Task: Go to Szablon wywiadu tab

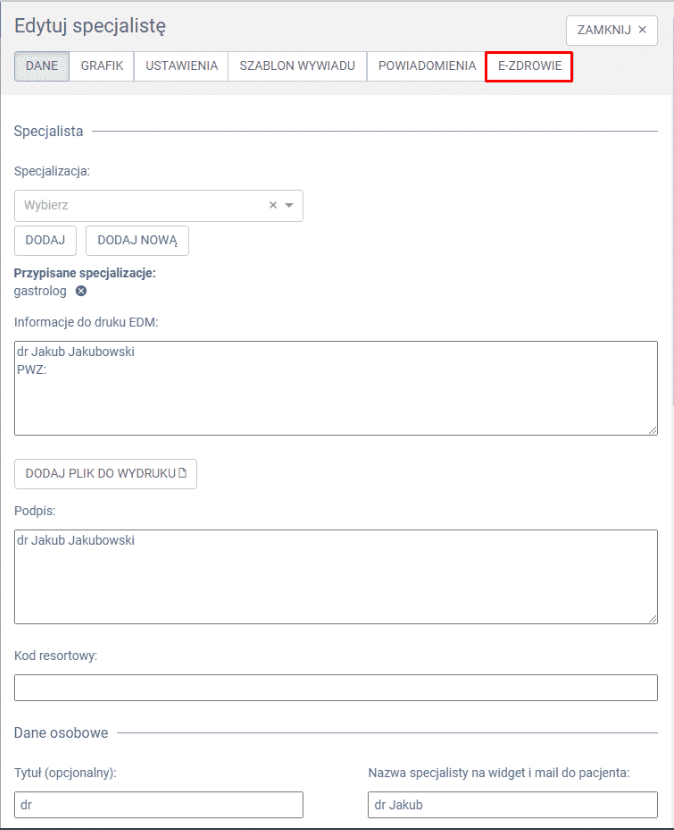Action: click(x=297, y=66)
